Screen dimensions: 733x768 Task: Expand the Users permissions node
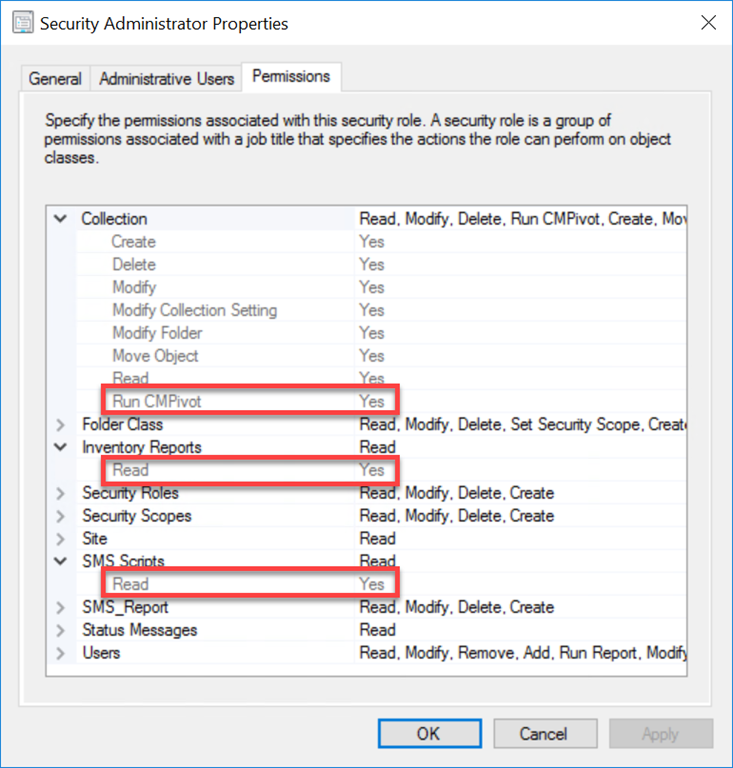click(x=61, y=653)
